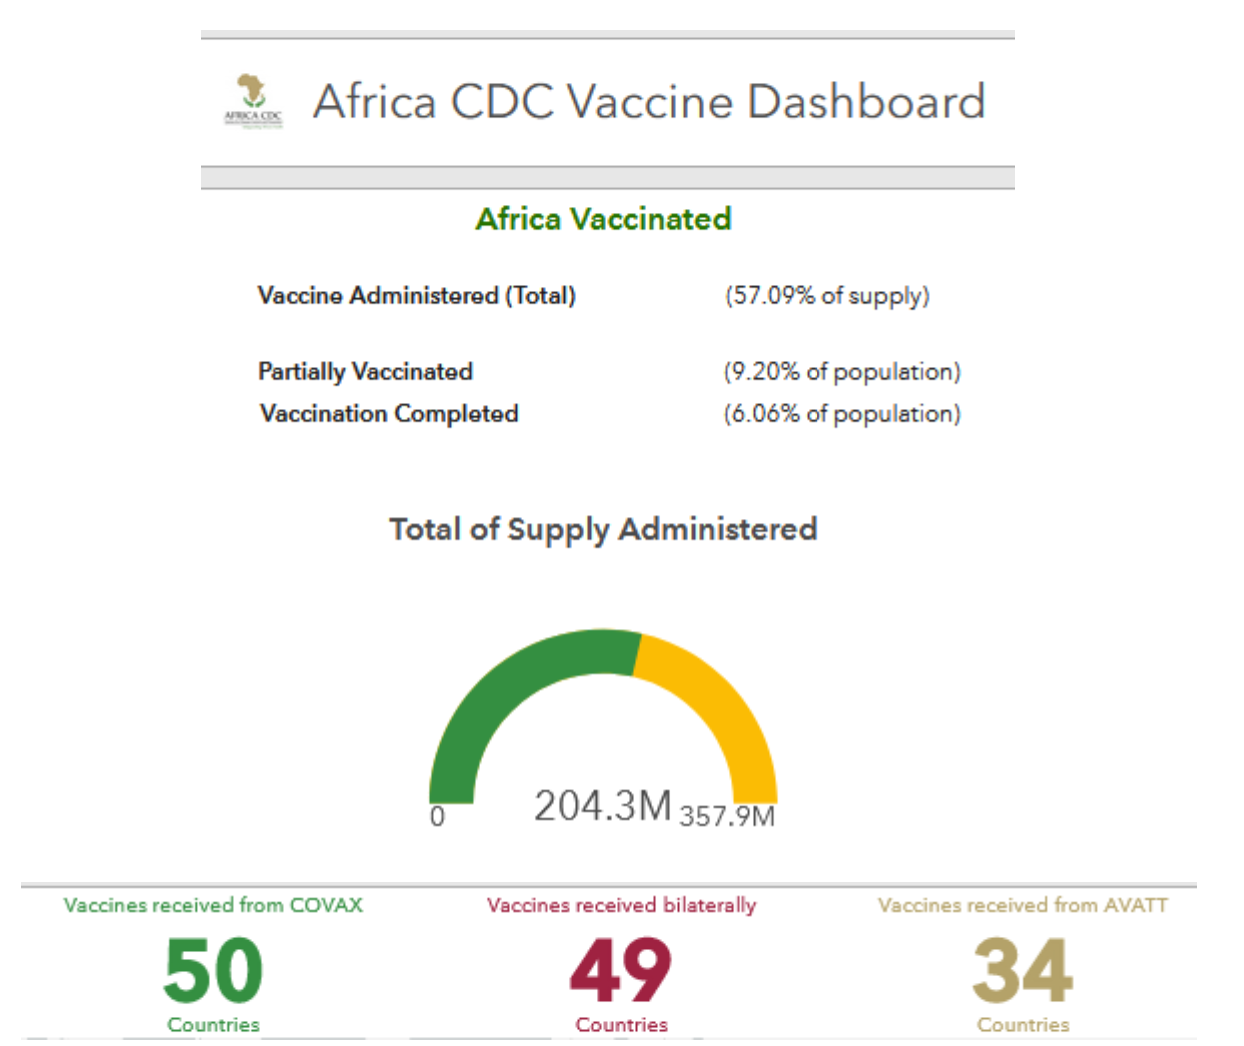
Task: Select the Africa Vaccinated heading
Action: coord(603,219)
